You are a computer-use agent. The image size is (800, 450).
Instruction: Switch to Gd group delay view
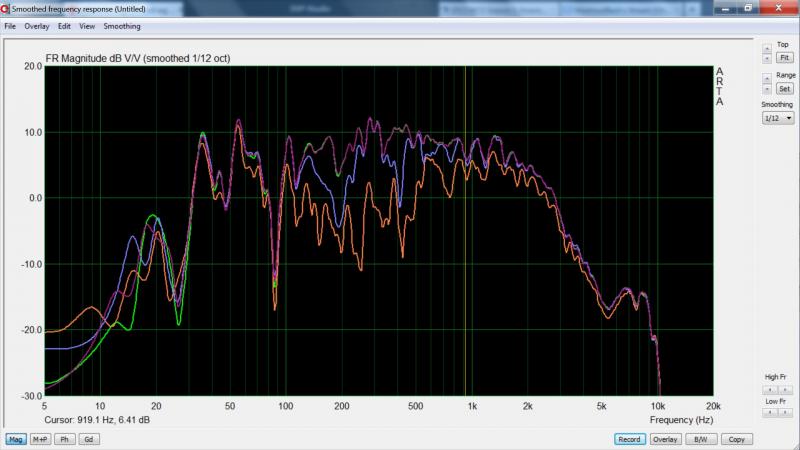pos(88,439)
